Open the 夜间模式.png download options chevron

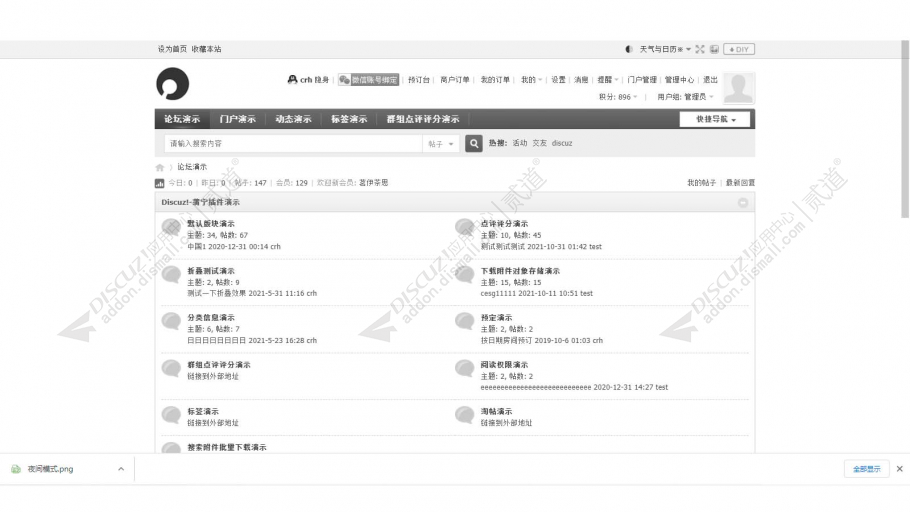coord(121,469)
